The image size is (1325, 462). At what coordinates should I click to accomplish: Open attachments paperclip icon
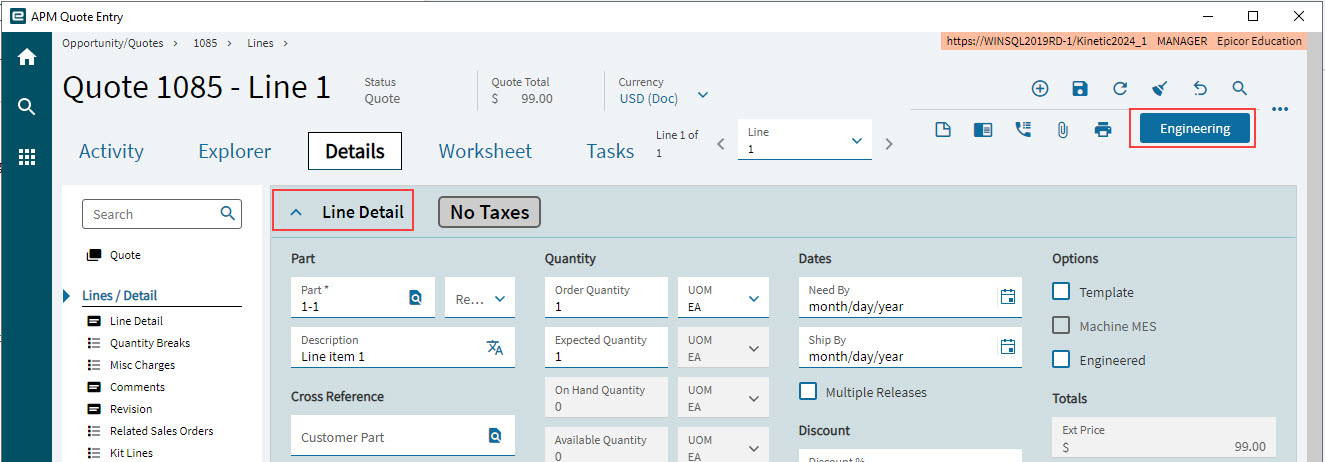pyautogui.click(x=1063, y=129)
